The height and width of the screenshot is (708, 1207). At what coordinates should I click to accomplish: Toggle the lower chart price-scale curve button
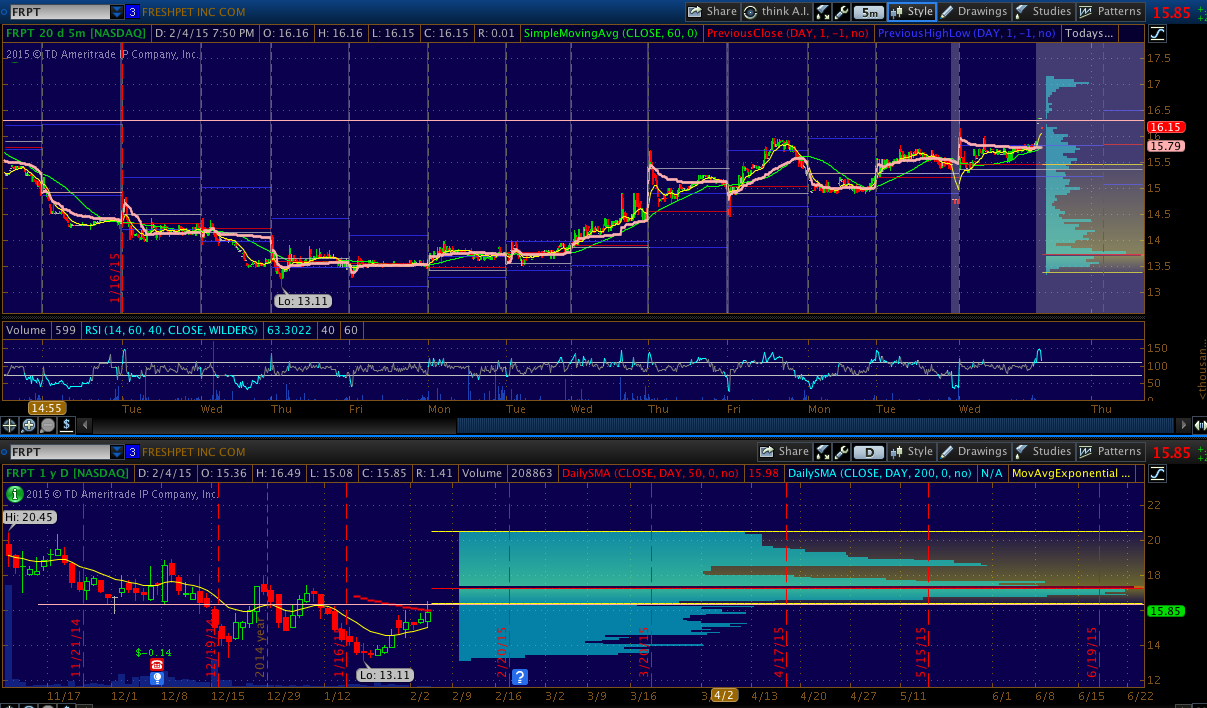click(x=1157, y=473)
